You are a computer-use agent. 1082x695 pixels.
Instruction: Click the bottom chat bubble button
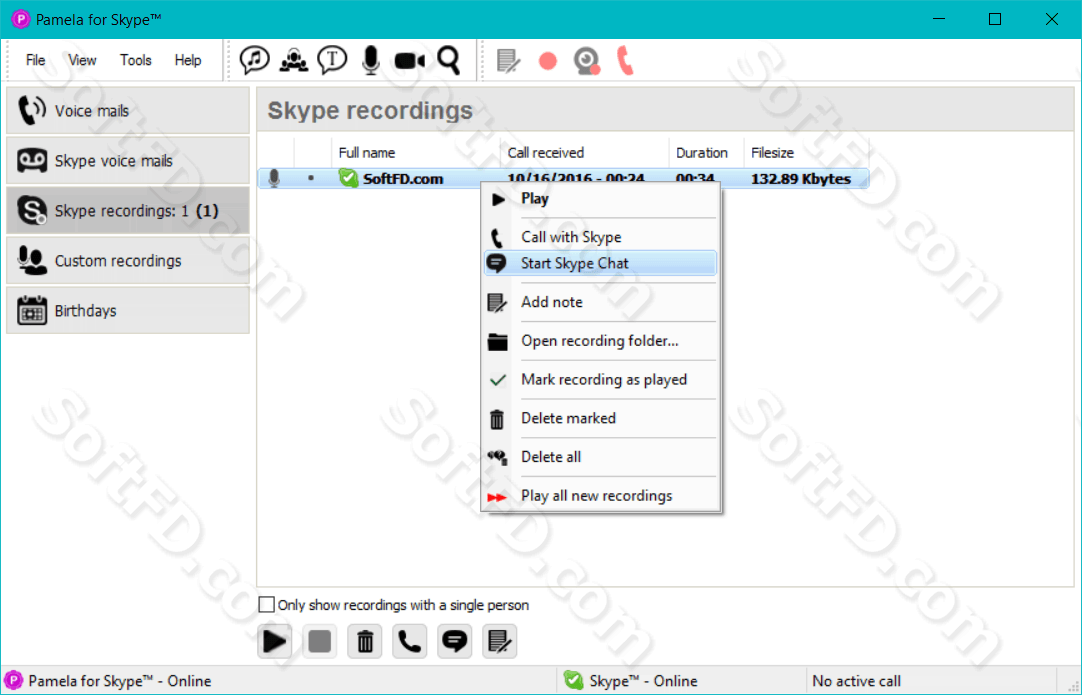(x=455, y=641)
